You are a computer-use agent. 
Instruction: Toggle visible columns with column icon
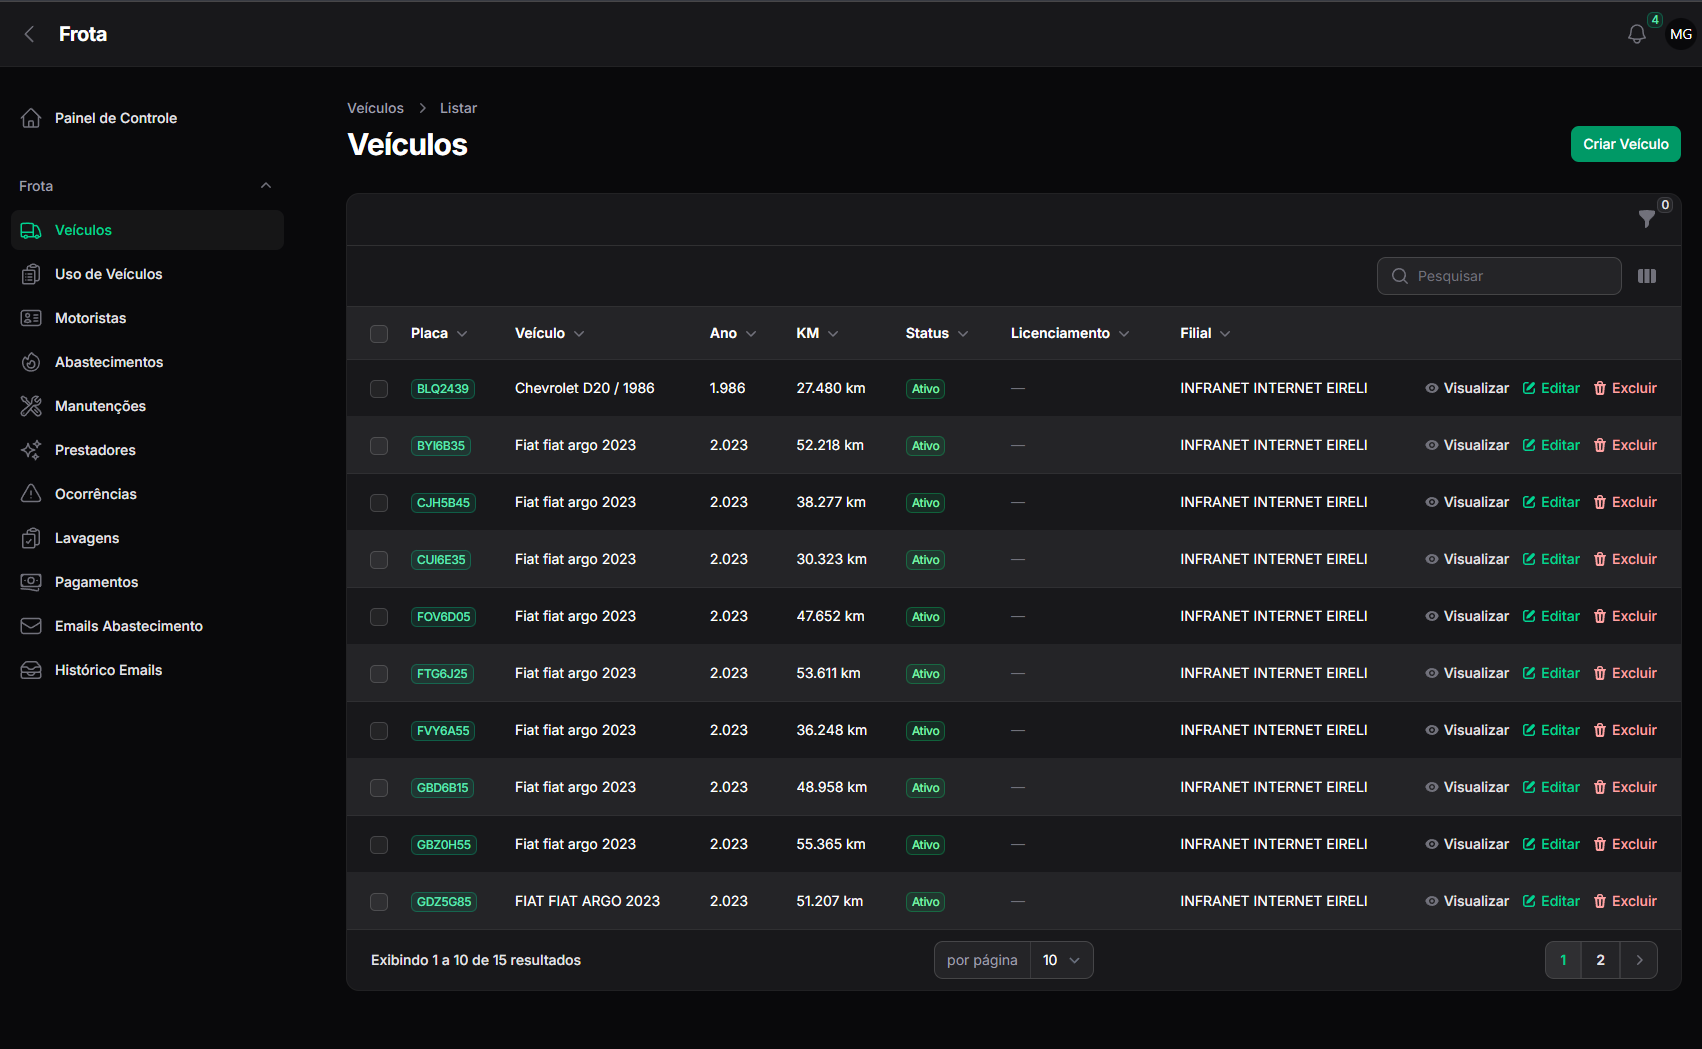(x=1647, y=276)
